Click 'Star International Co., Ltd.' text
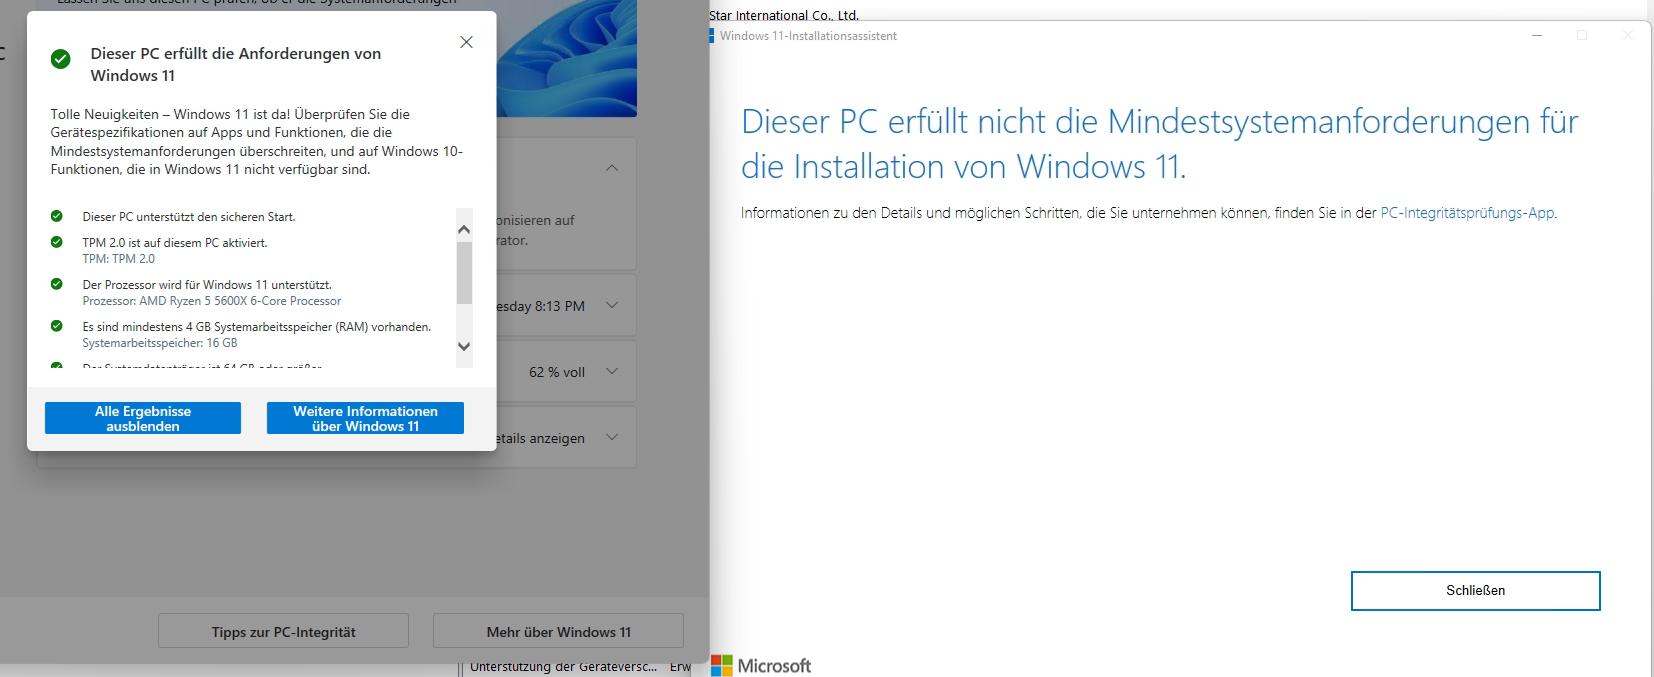This screenshot has height=677, width=1654. click(x=784, y=15)
